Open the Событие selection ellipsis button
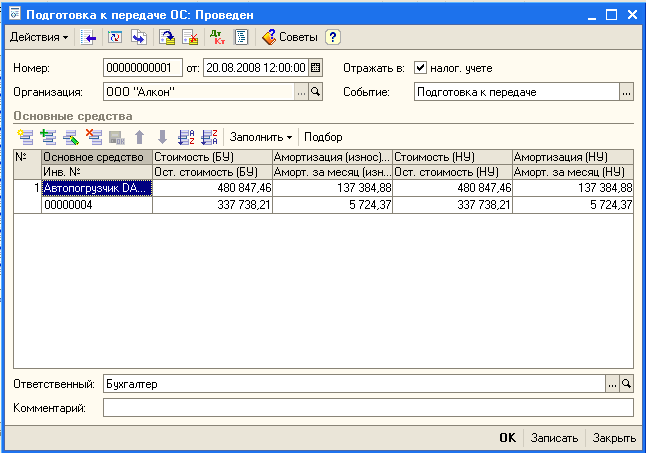The image size is (646, 453). point(626,91)
